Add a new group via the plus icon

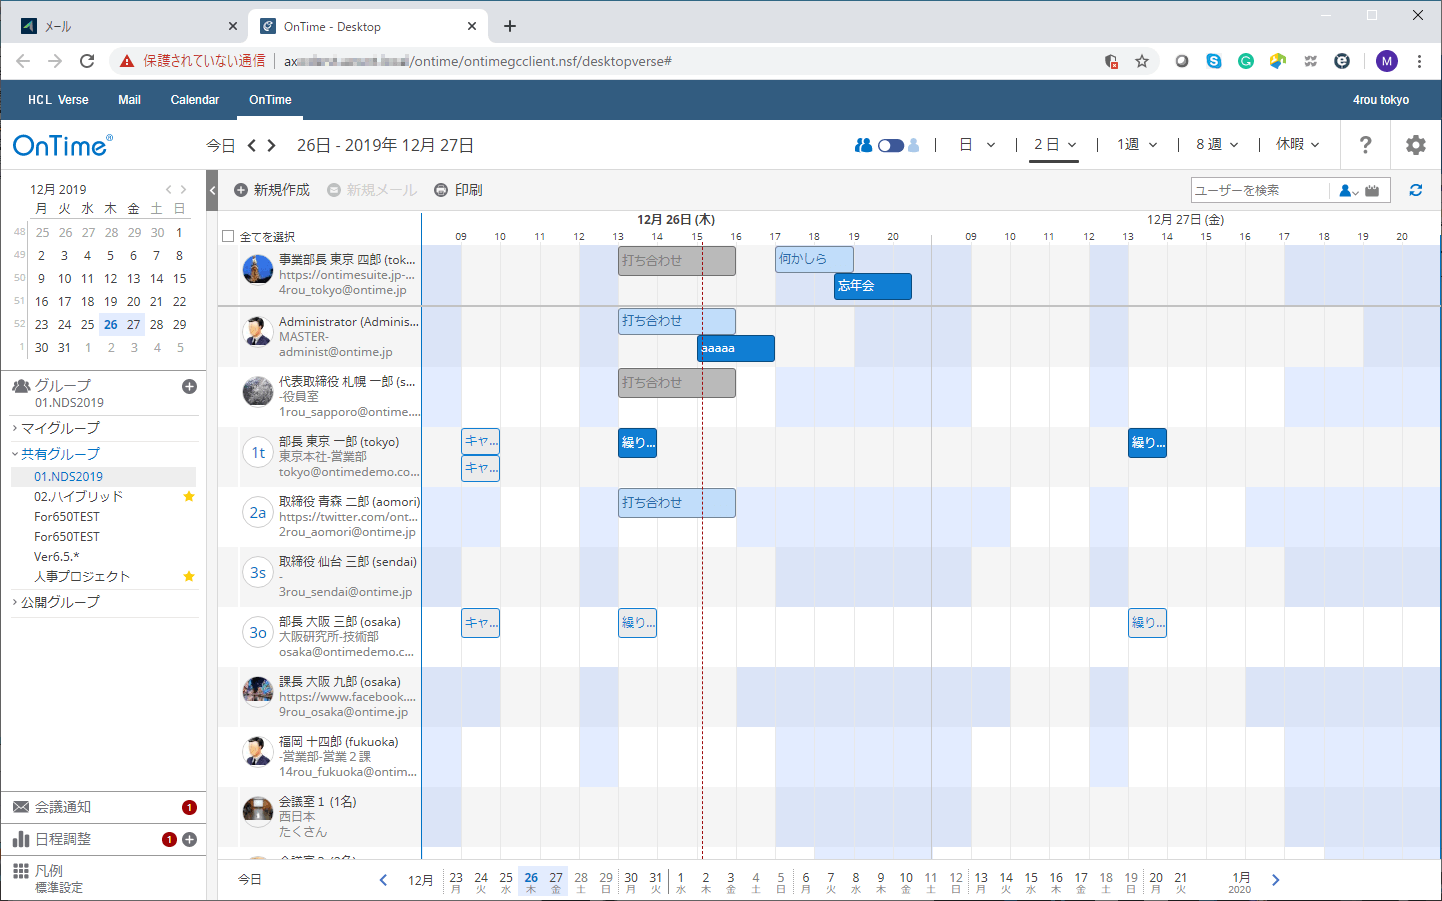[189, 386]
